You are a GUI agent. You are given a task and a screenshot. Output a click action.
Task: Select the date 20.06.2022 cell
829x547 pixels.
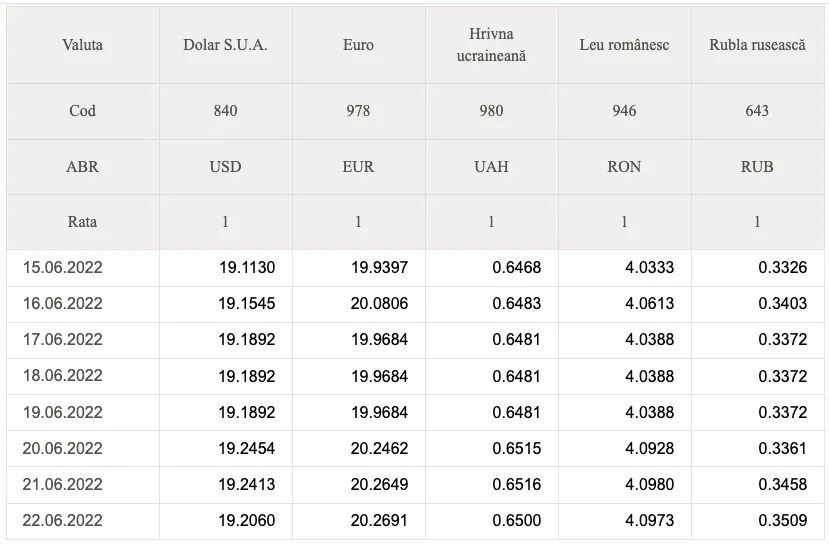tap(63, 448)
